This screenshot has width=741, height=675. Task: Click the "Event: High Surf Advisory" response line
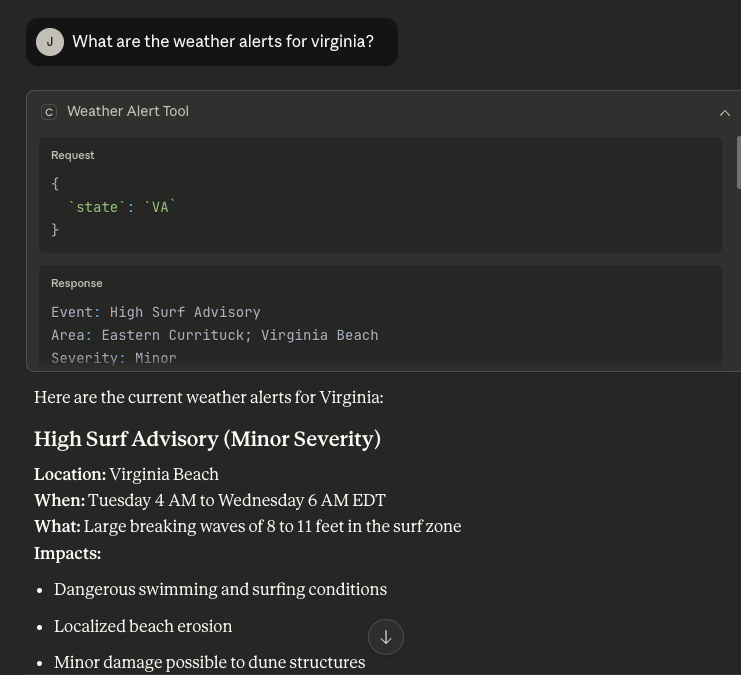156,312
